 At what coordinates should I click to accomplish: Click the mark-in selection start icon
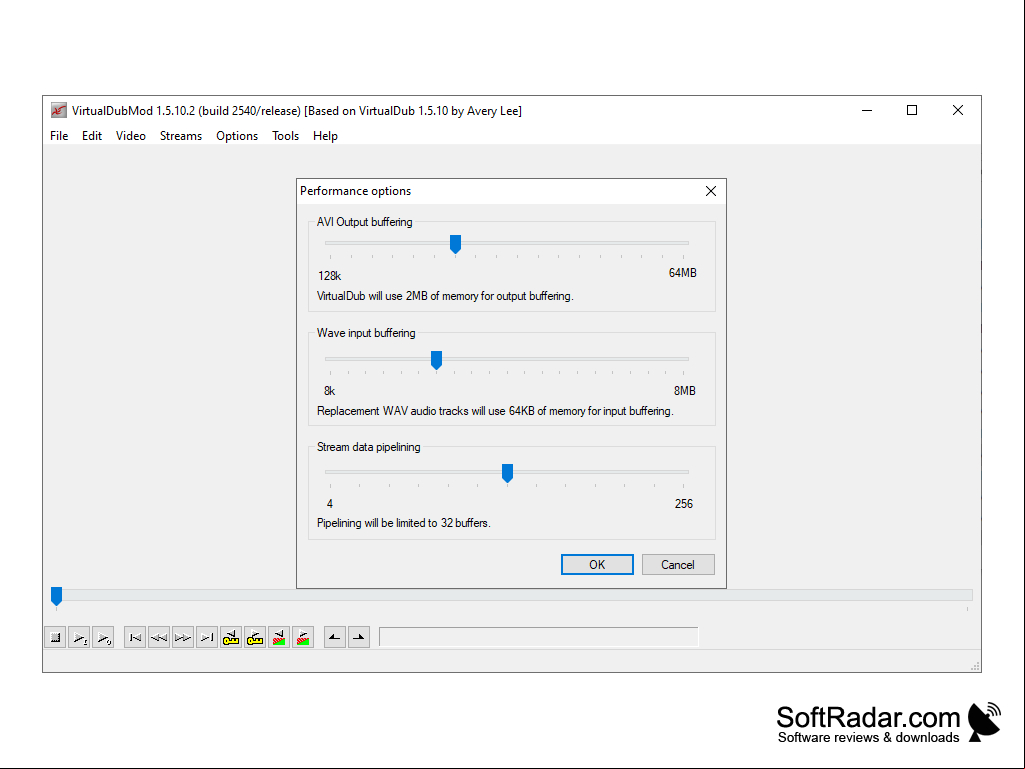coord(335,637)
